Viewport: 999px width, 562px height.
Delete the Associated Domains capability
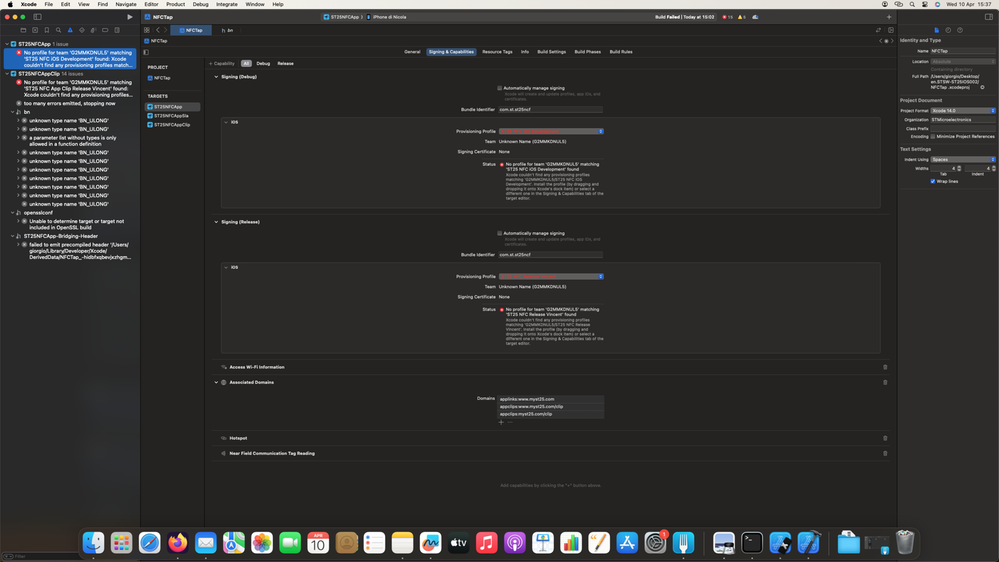click(x=885, y=382)
